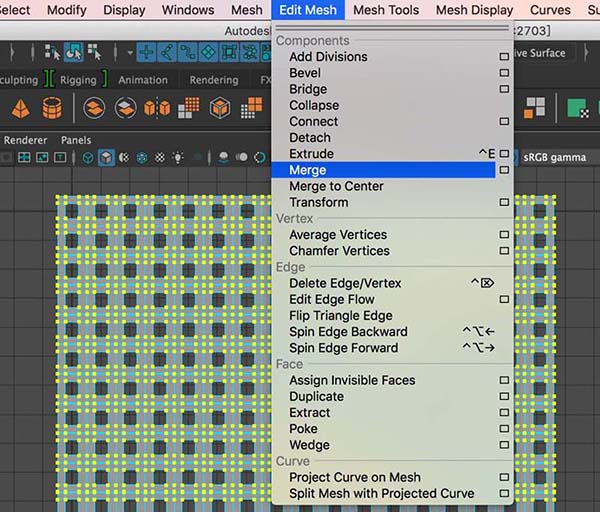Click the Combine meshes shelf icon
Image resolution: width=600 pixels, height=512 pixels.
coord(94,108)
